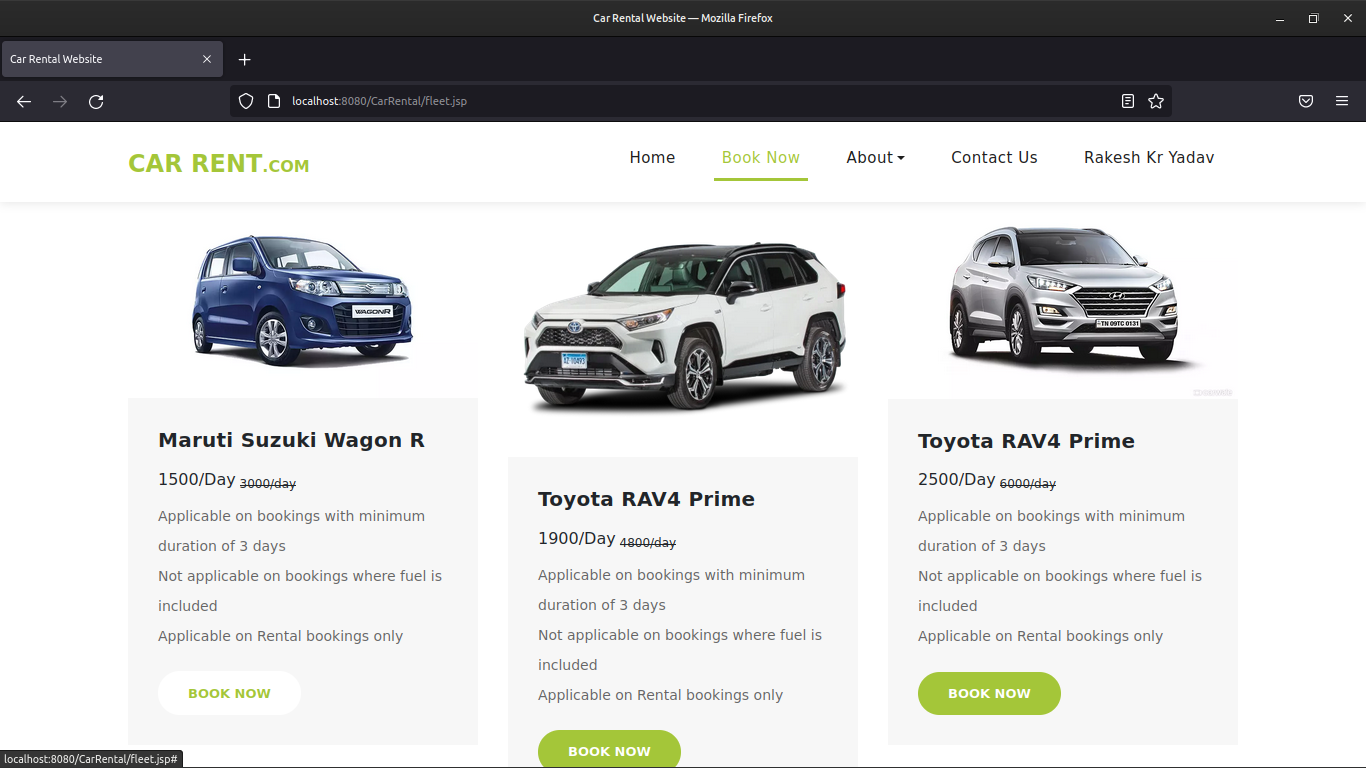This screenshot has height=768, width=1366.
Task: Go to the Home page
Action: 652,158
